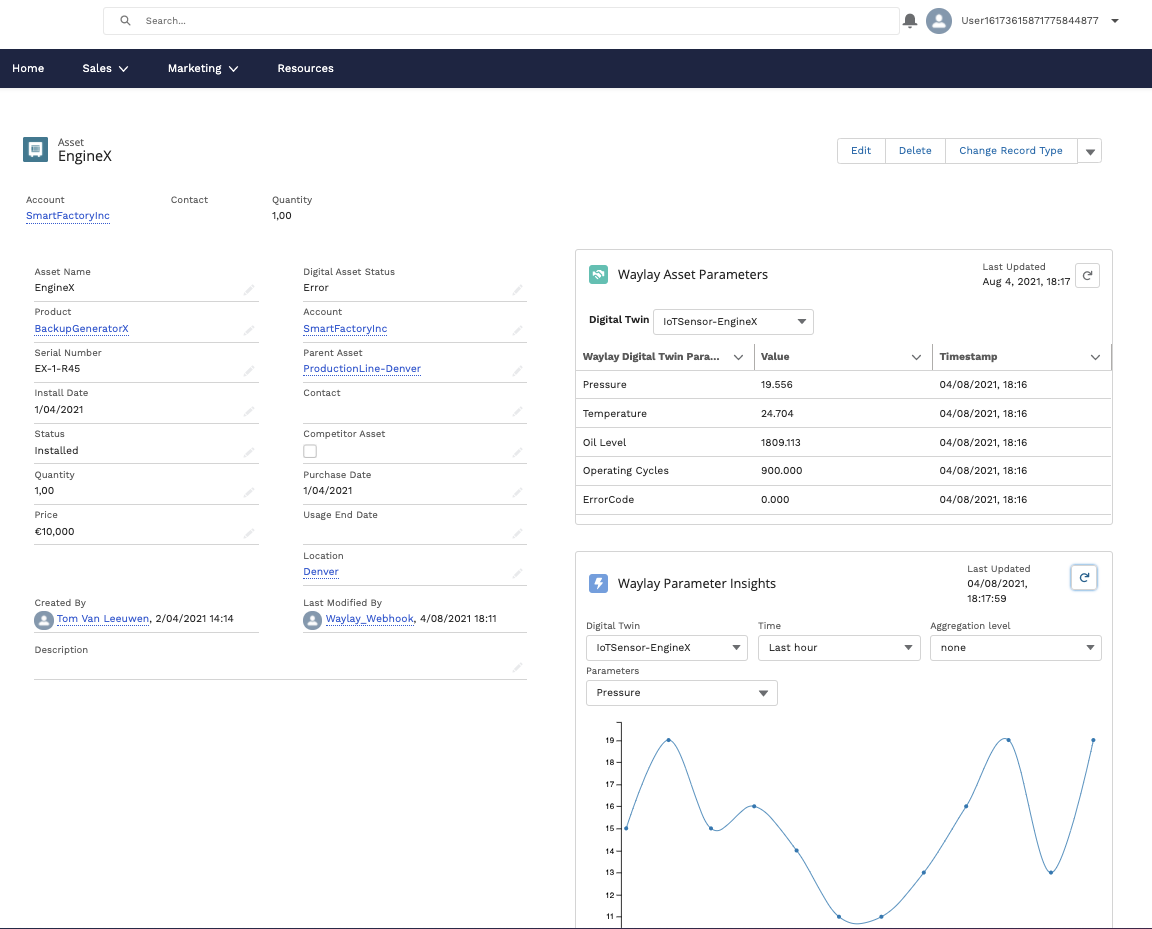Image resolution: width=1152 pixels, height=929 pixels.
Task: Click the Asset record icon beside EngineX
Action: [35, 149]
